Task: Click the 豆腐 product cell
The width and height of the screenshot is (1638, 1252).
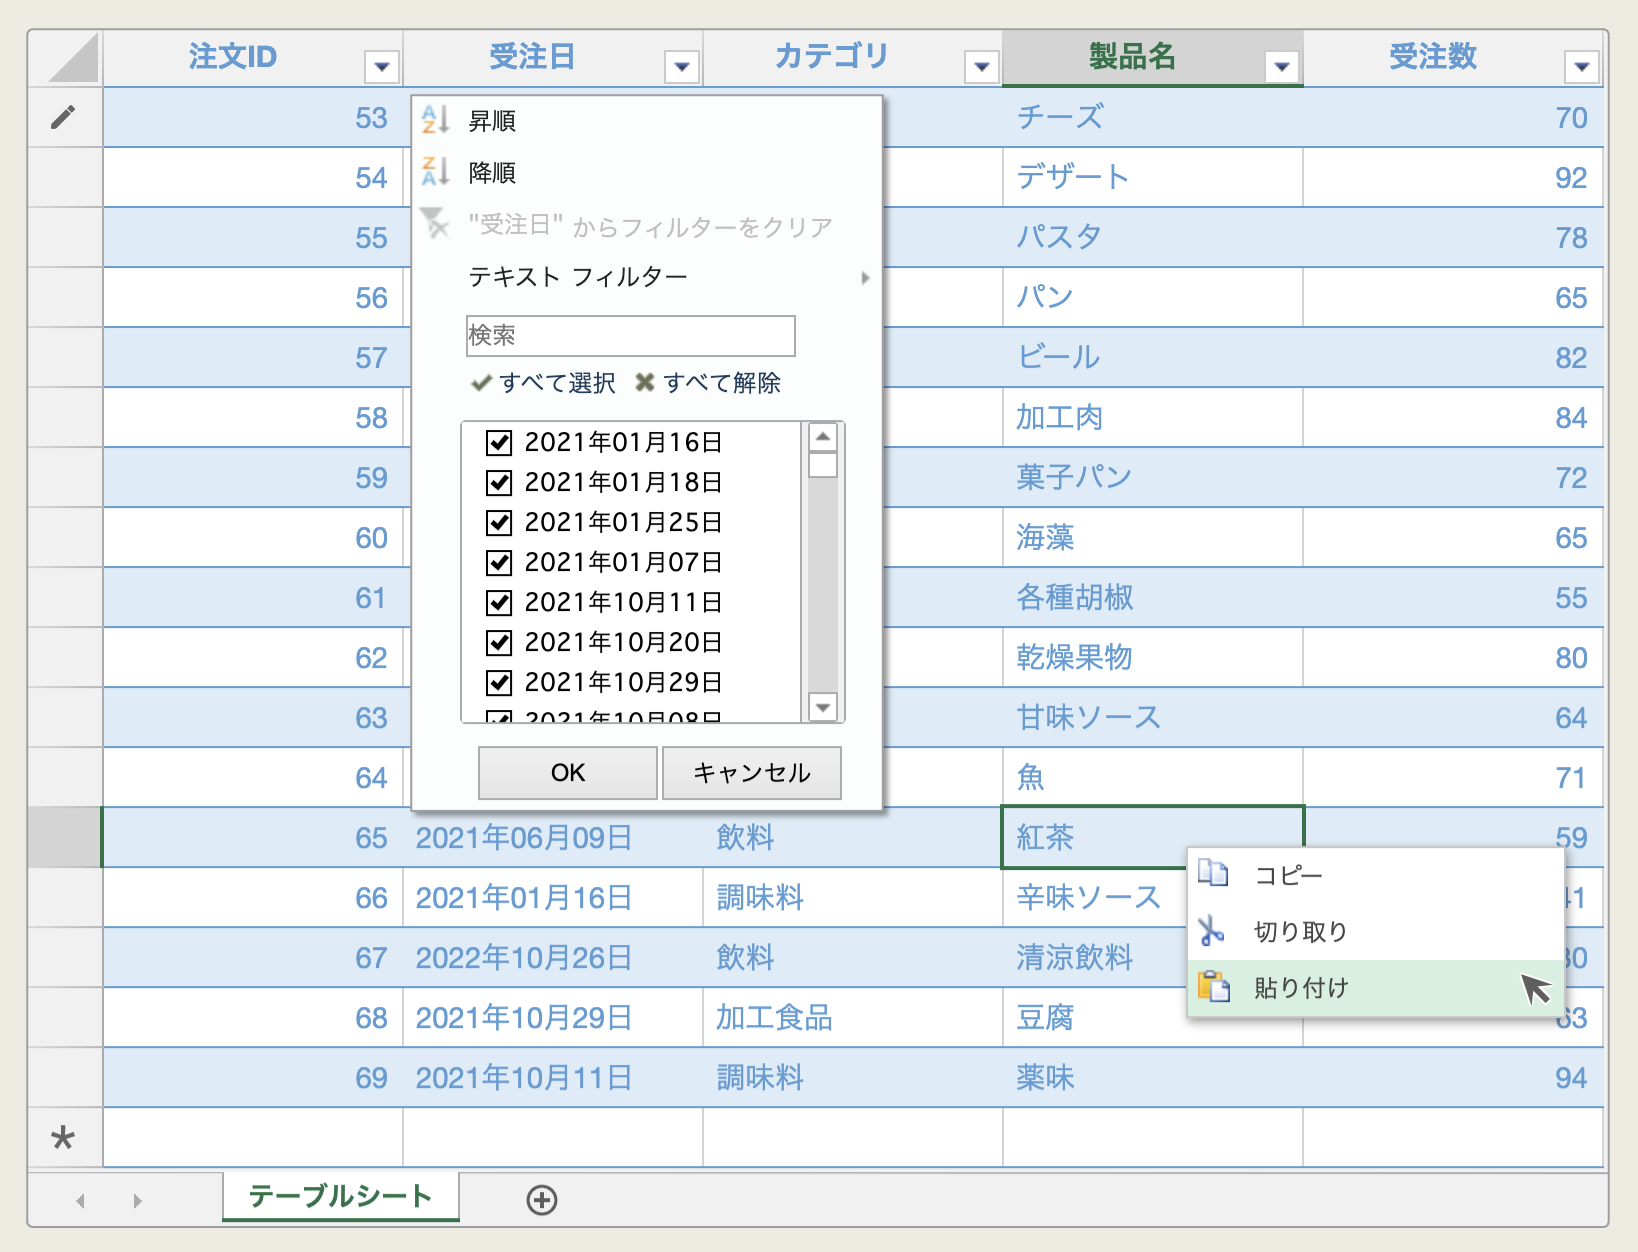Action: click(x=1095, y=1017)
